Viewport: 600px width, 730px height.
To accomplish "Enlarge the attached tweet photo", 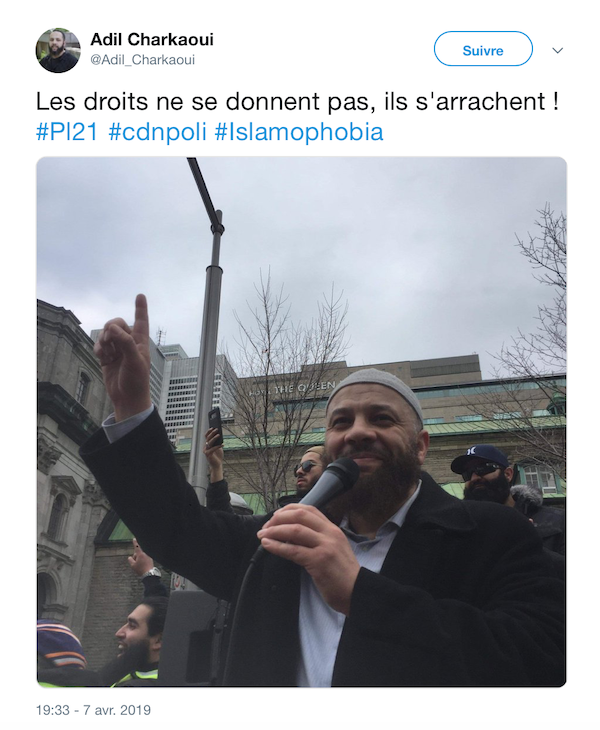I will coord(302,422).
